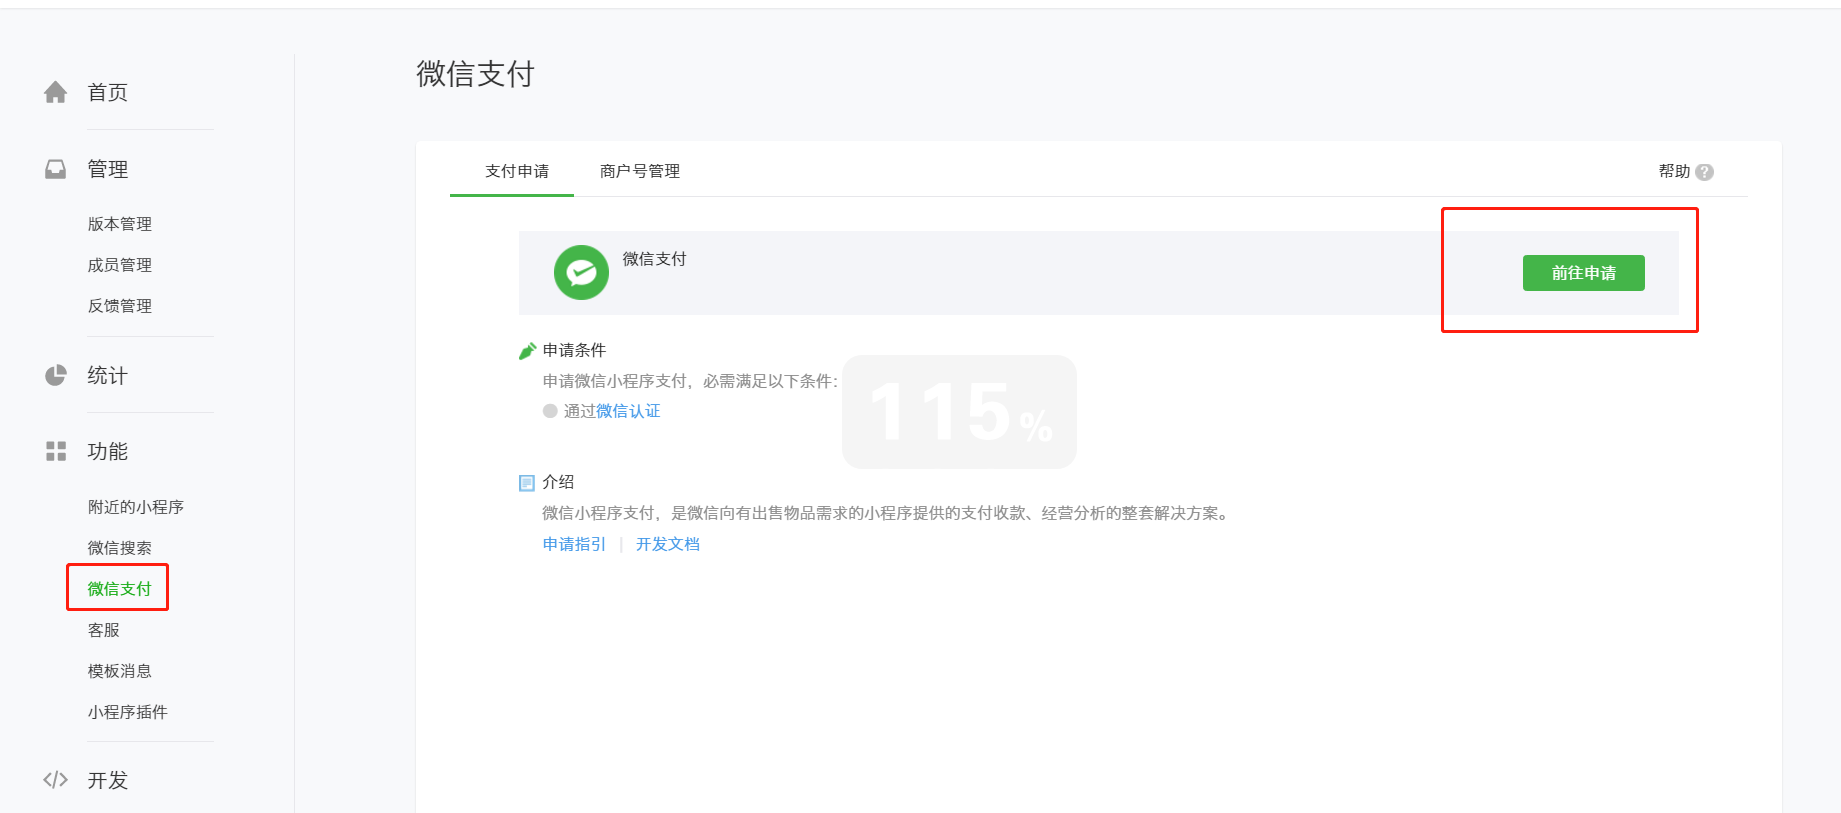Open the 申请指引 link
The width and height of the screenshot is (1841, 813).
coord(574,544)
